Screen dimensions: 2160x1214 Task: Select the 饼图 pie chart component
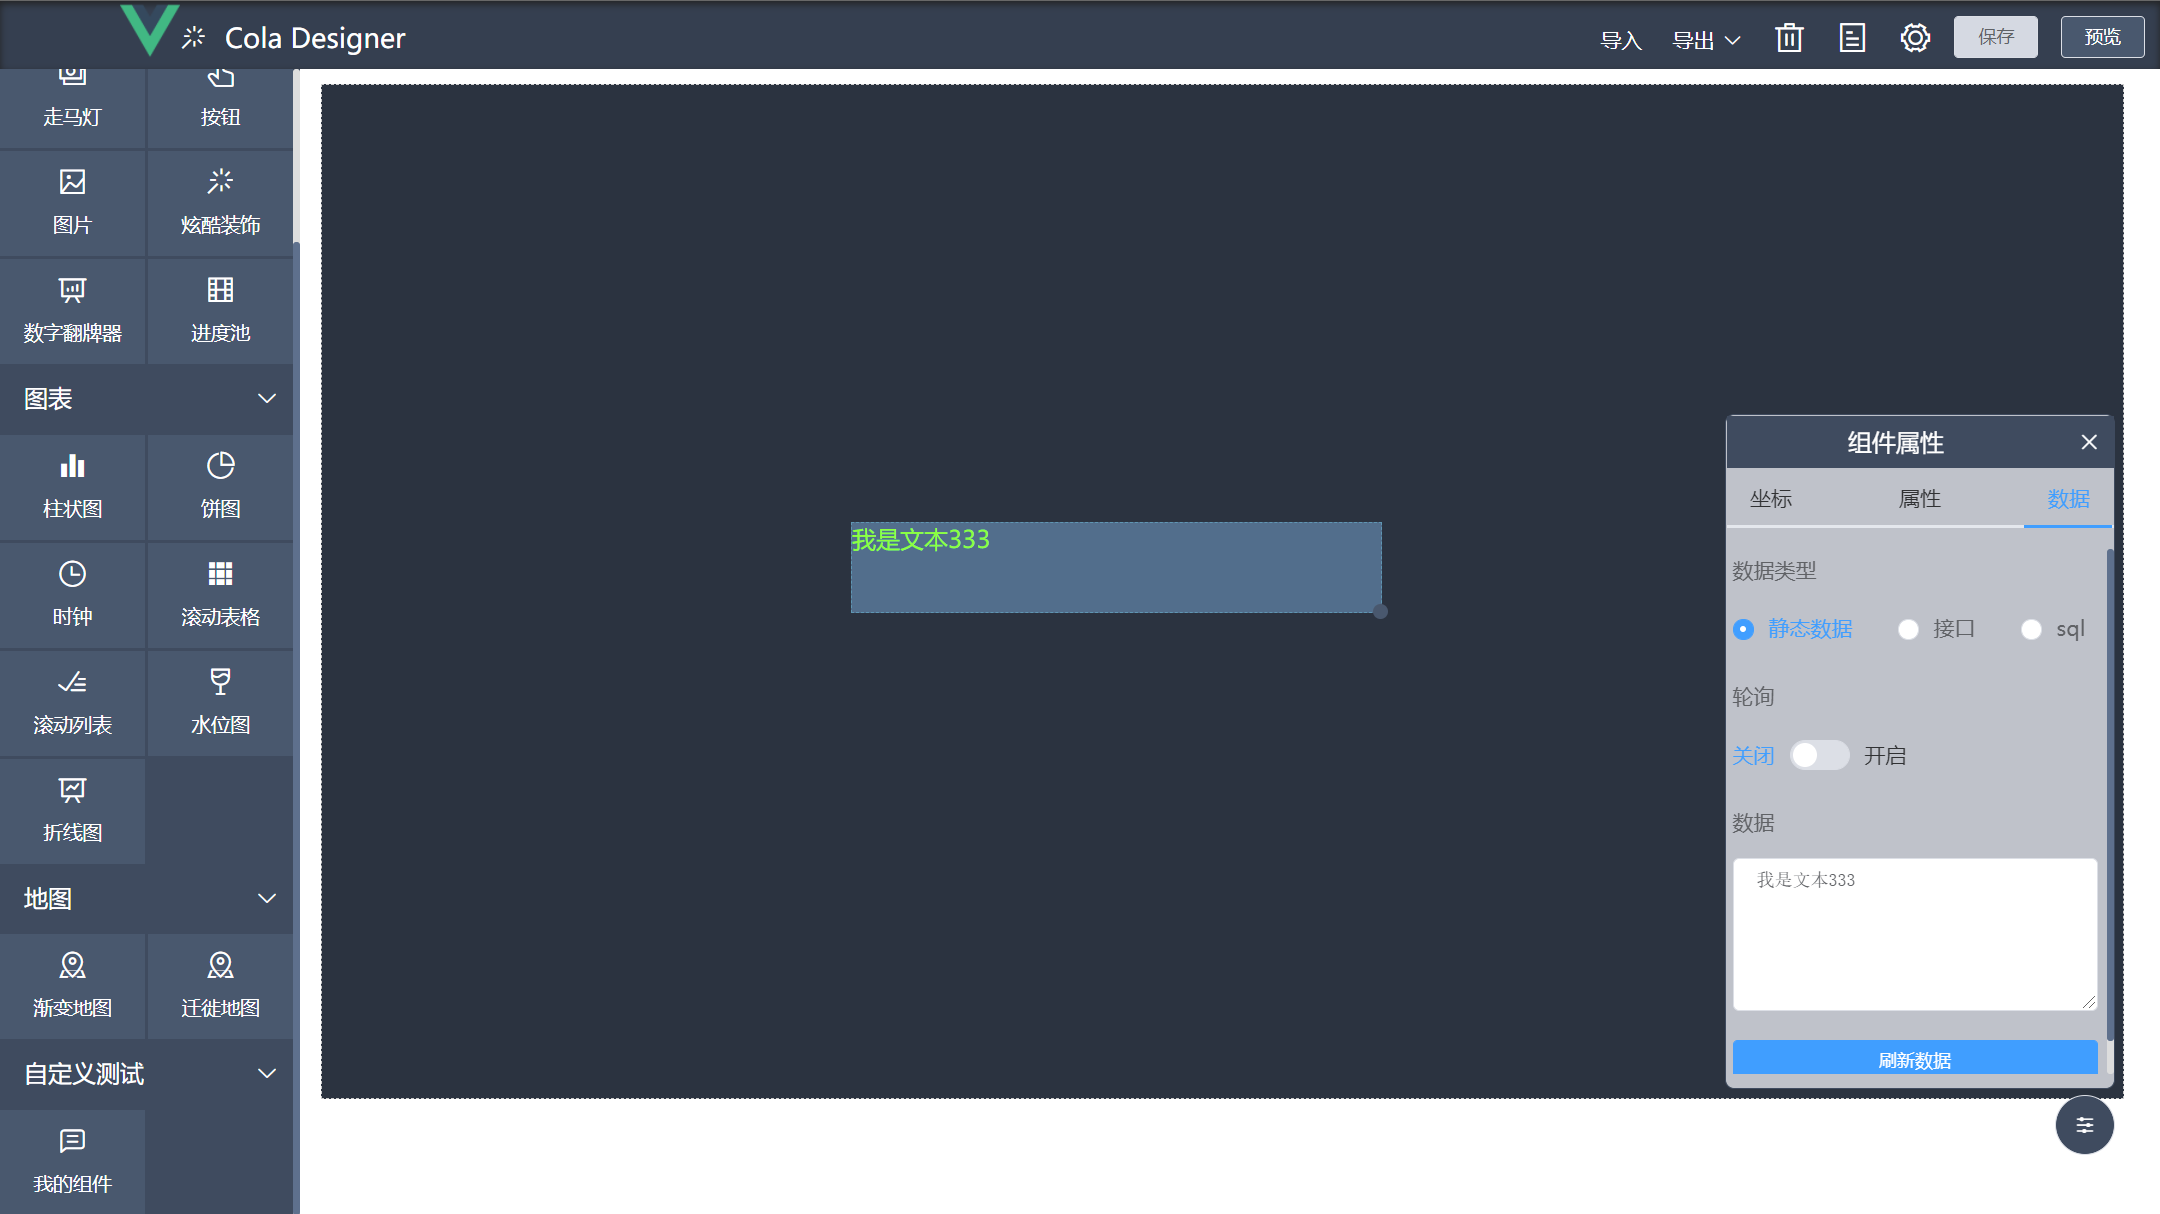pyautogui.click(x=220, y=486)
